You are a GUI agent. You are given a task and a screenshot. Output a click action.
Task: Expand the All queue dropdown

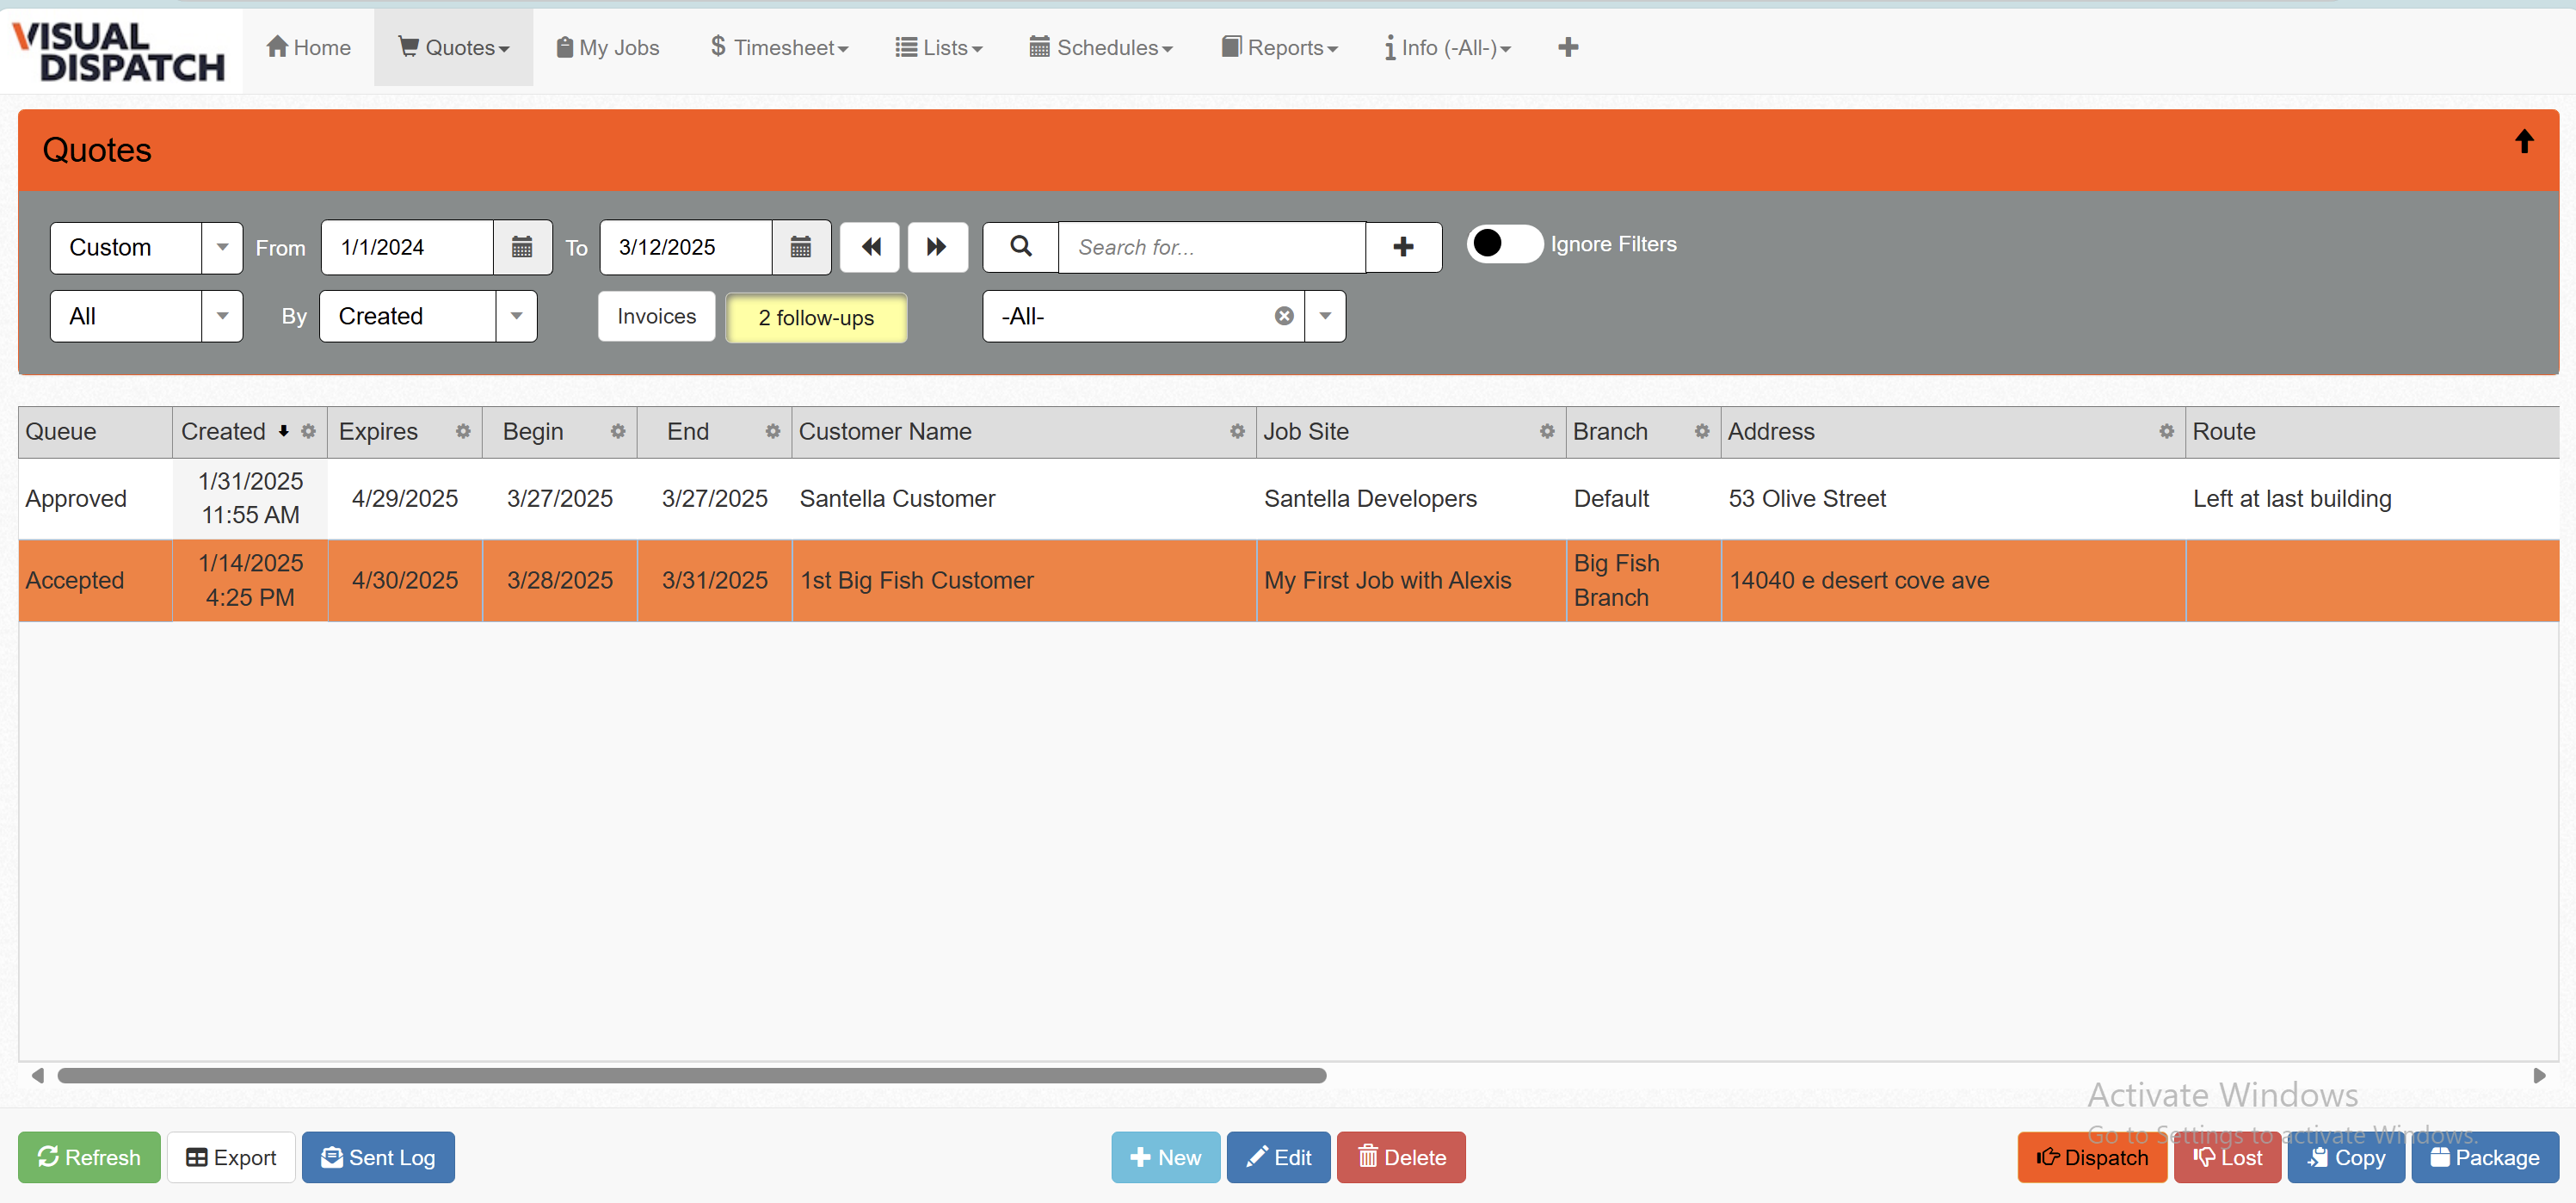[222, 316]
